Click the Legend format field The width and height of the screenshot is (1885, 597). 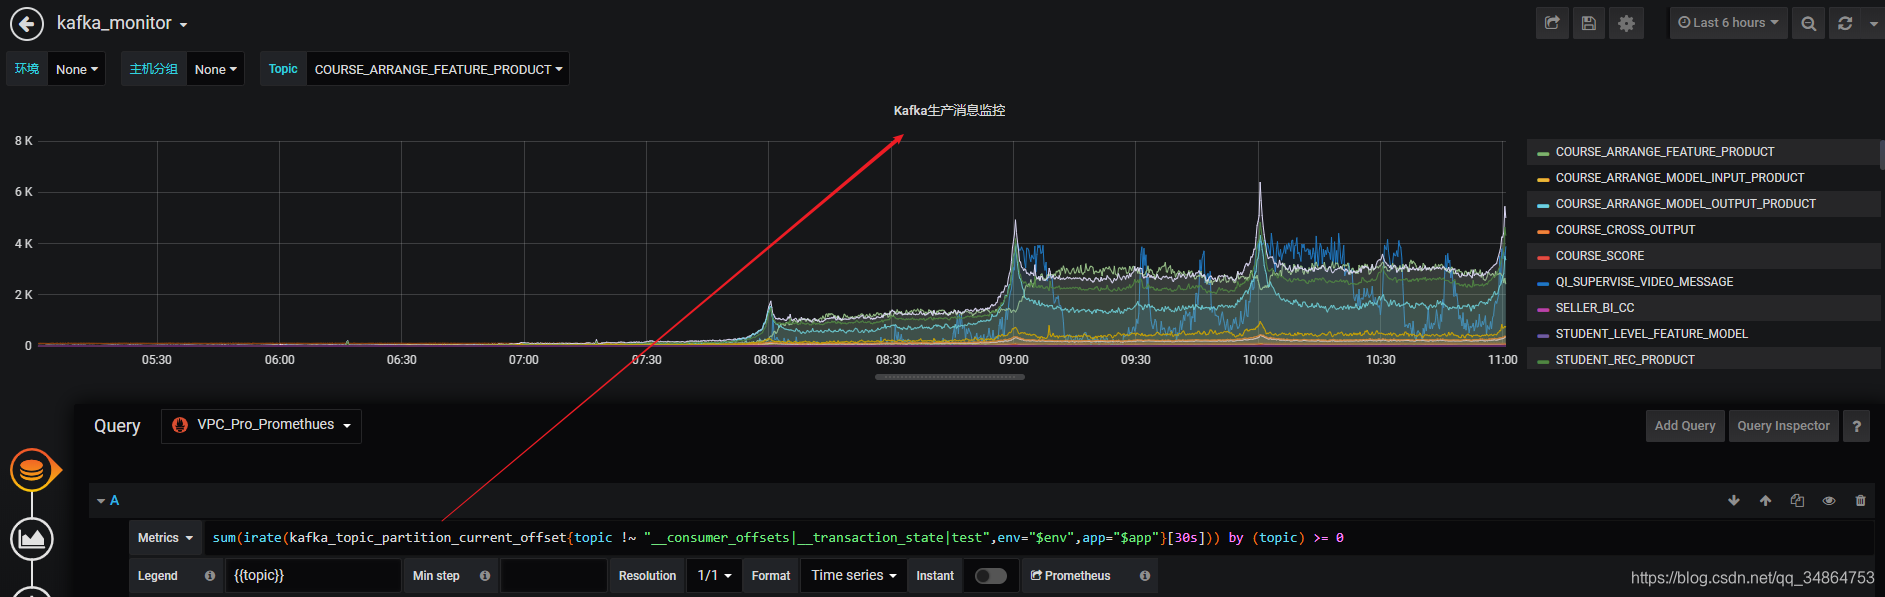tap(312, 576)
